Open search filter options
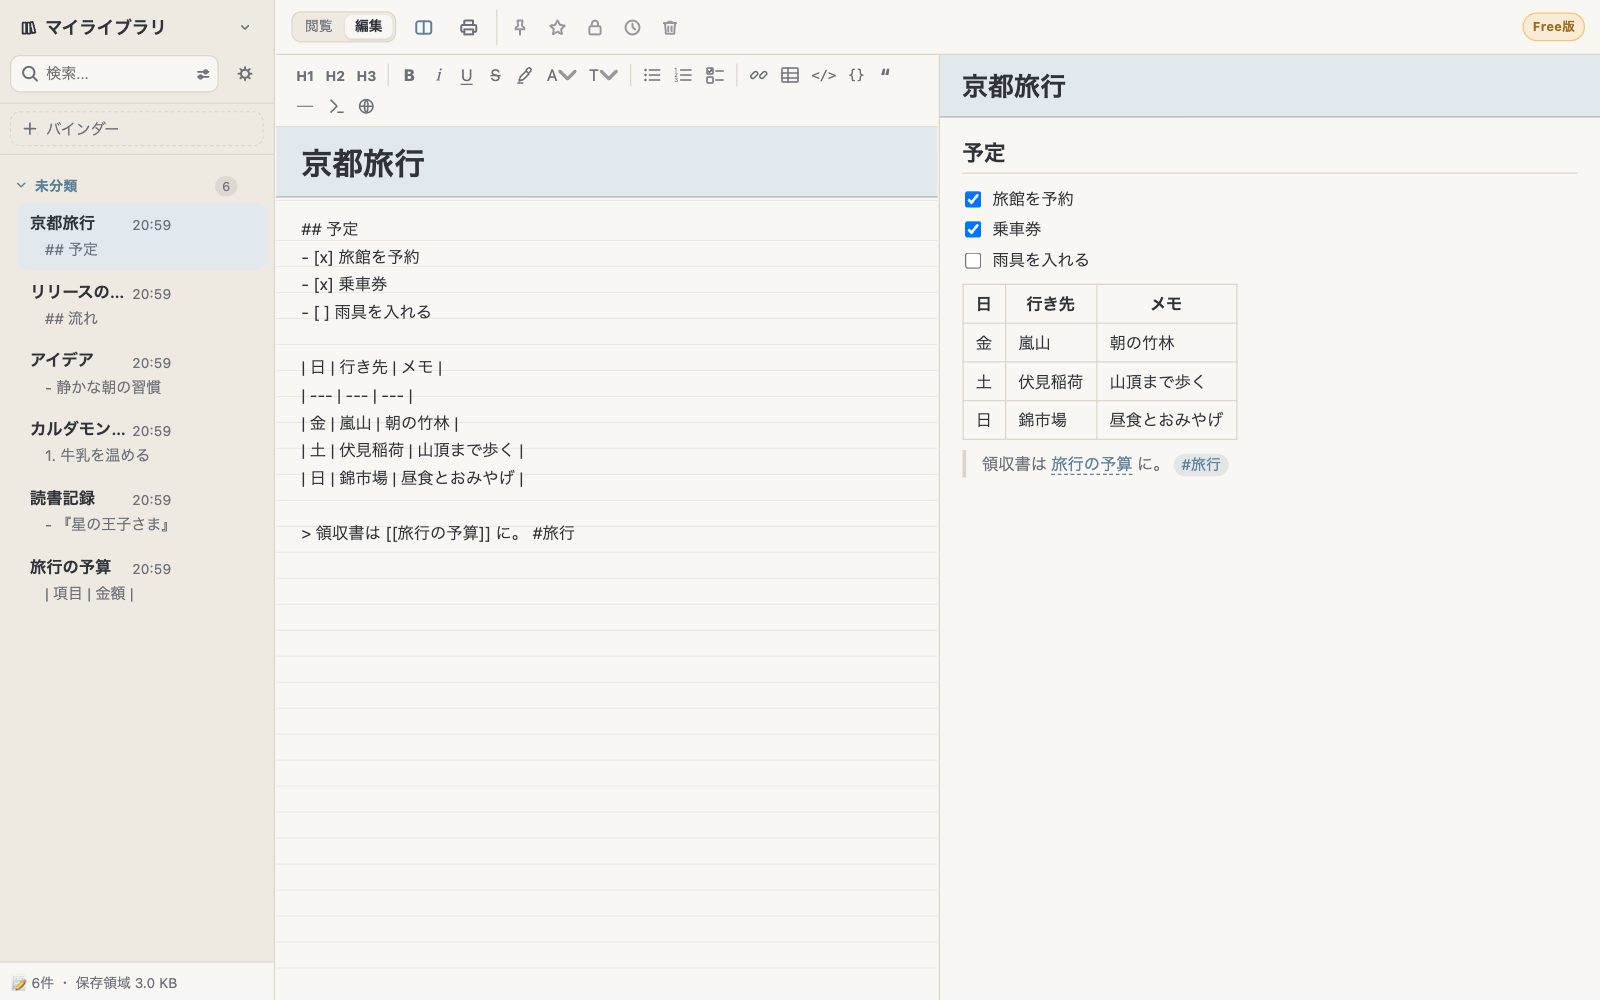The height and width of the screenshot is (1000, 1600). [x=203, y=74]
